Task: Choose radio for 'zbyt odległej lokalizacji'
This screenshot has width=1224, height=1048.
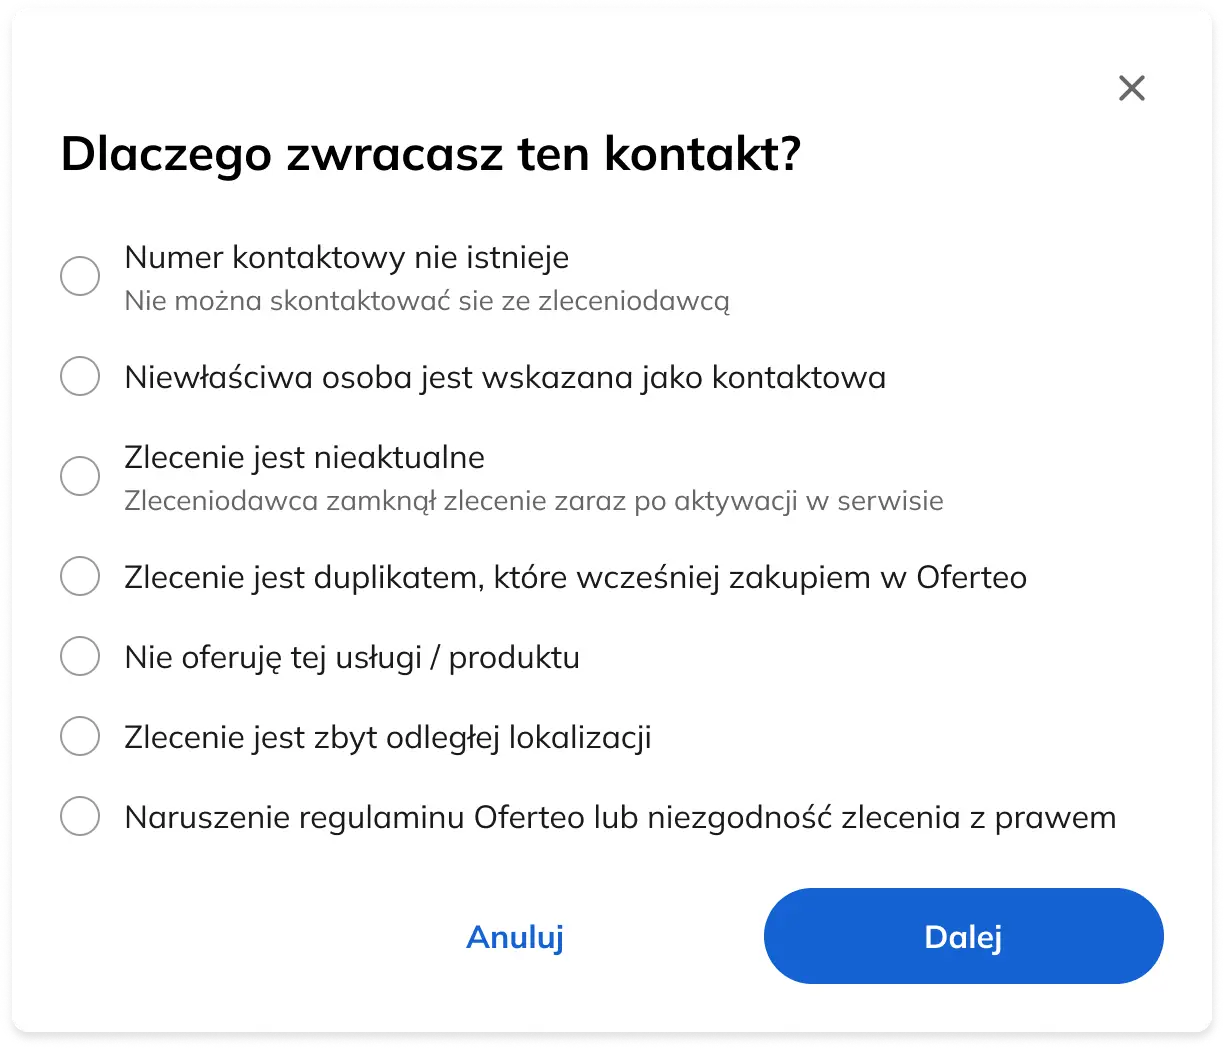Action: [80, 737]
